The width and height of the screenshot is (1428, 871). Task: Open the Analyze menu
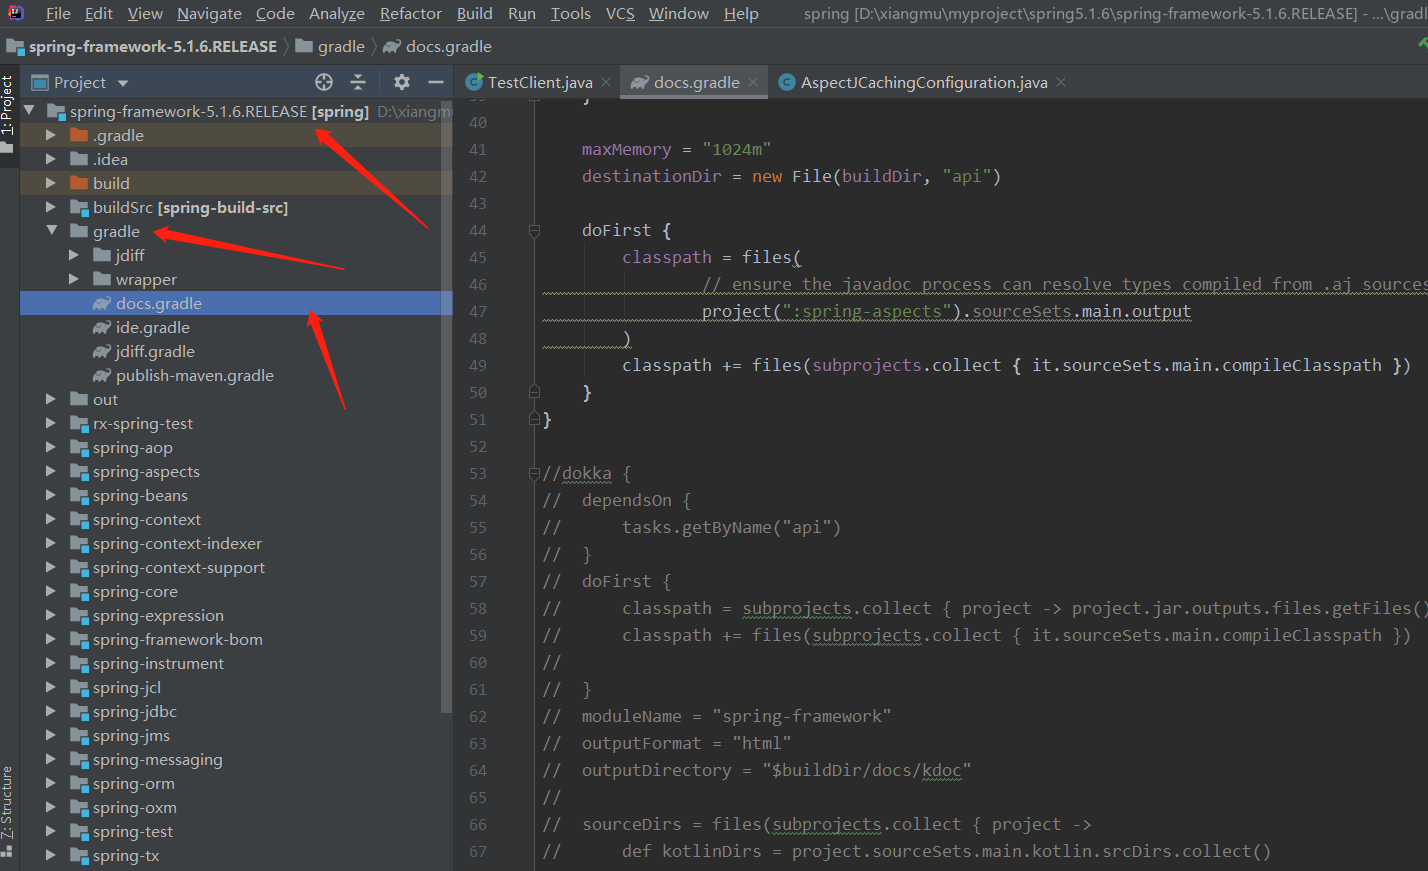[337, 13]
